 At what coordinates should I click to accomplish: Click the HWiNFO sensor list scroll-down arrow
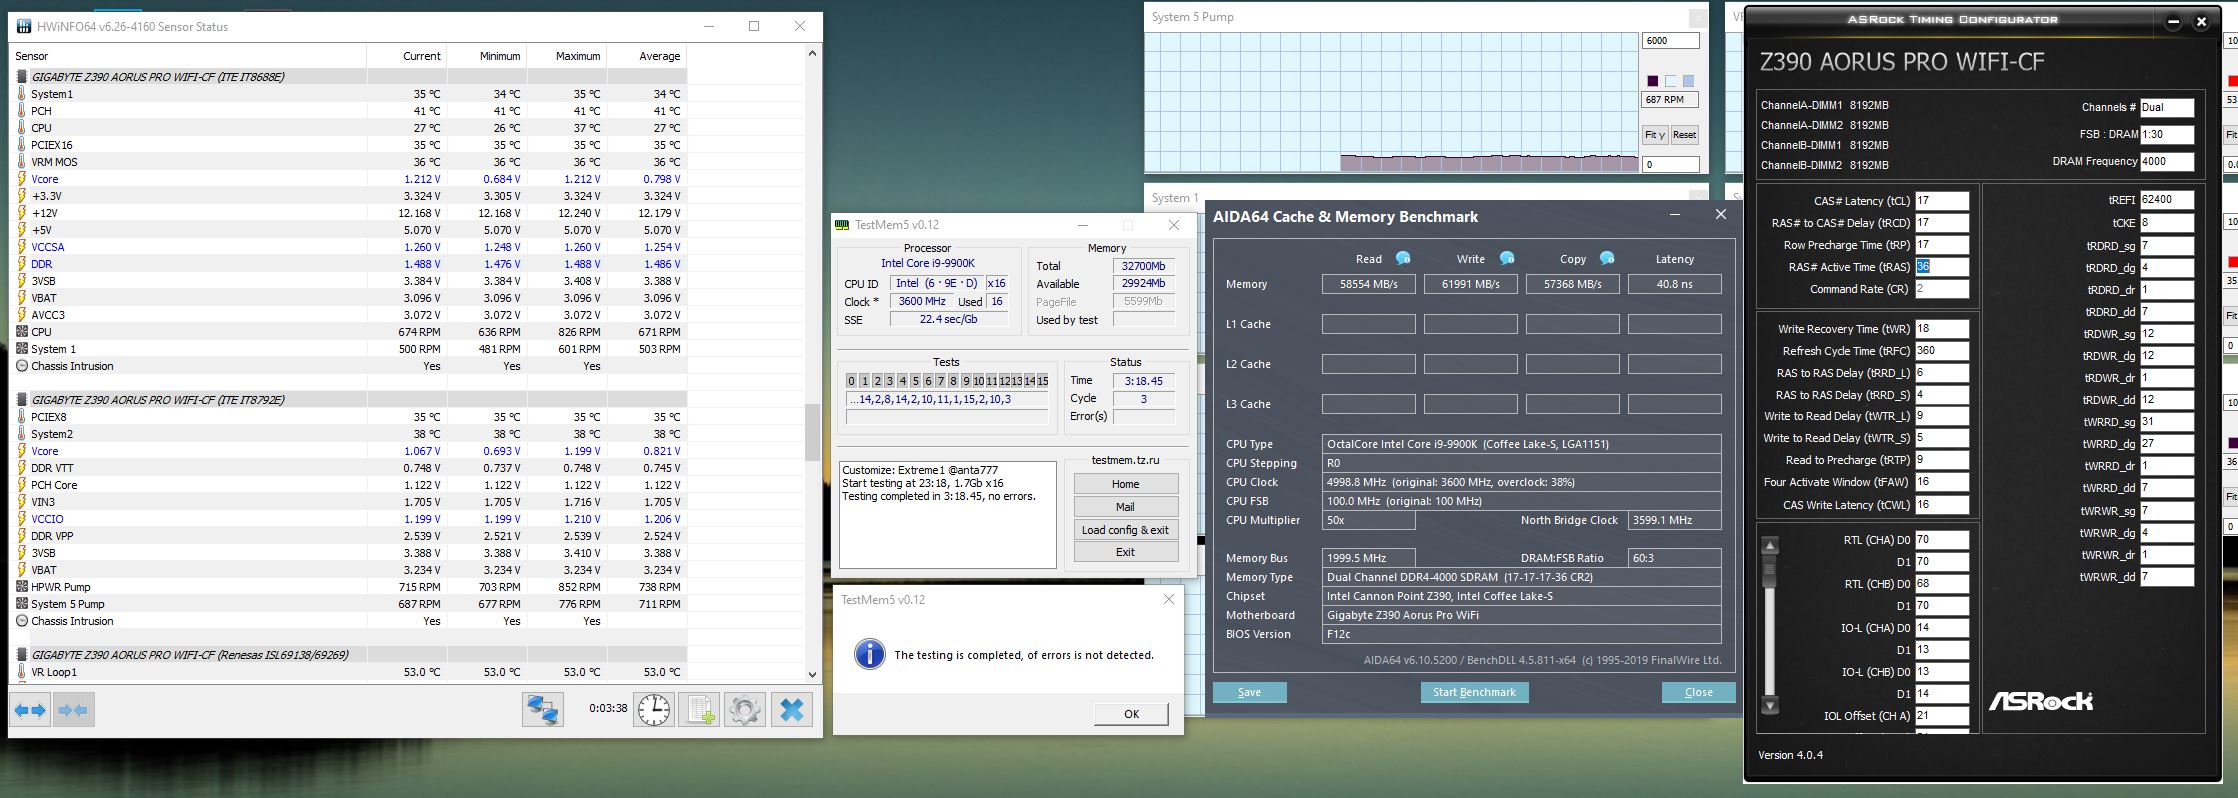pyautogui.click(x=812, y=675)
